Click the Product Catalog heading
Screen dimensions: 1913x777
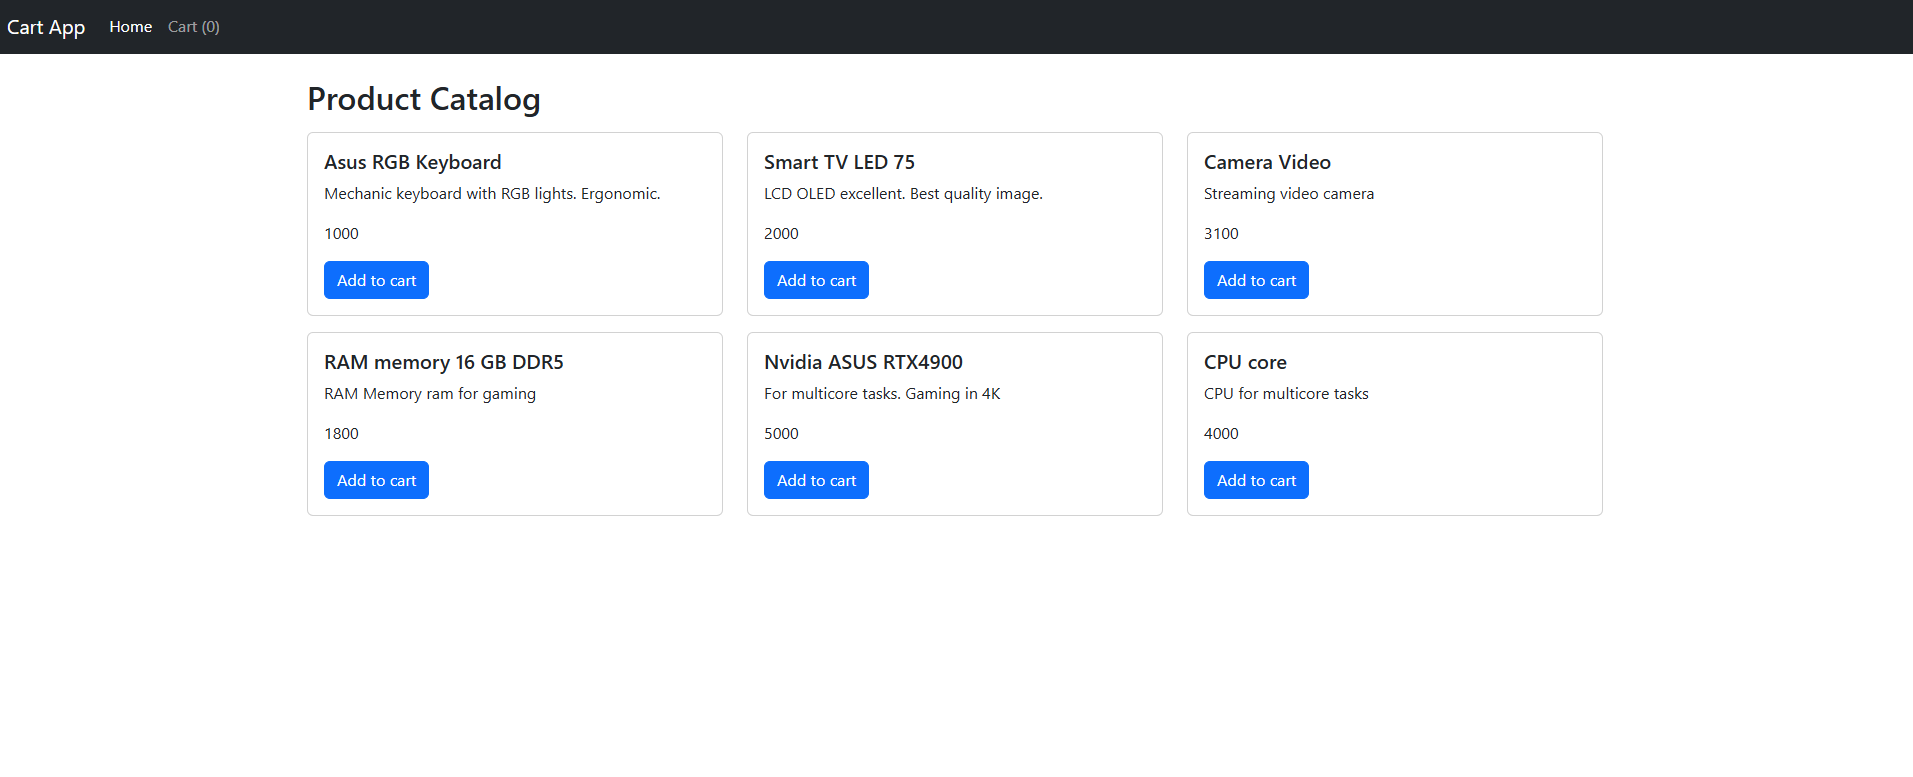(x=423, y=99)
